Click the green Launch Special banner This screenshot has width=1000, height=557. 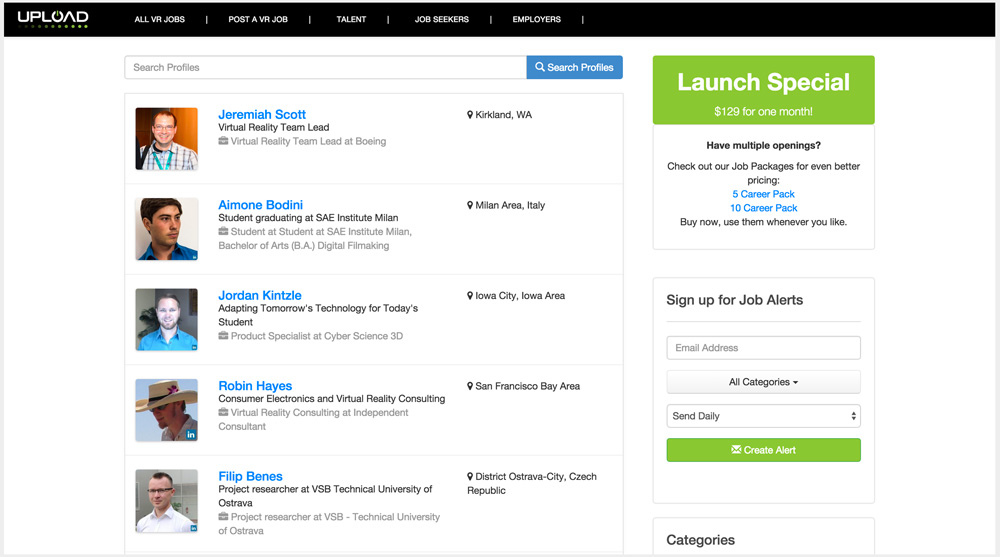click(x=763, y=91)
